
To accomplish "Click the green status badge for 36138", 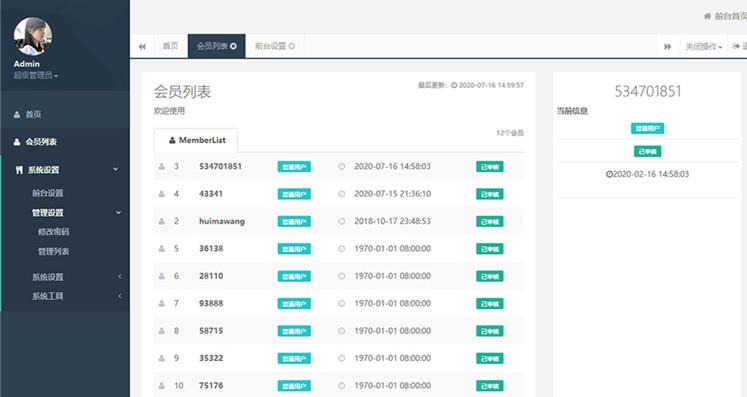I will [489, 249].
